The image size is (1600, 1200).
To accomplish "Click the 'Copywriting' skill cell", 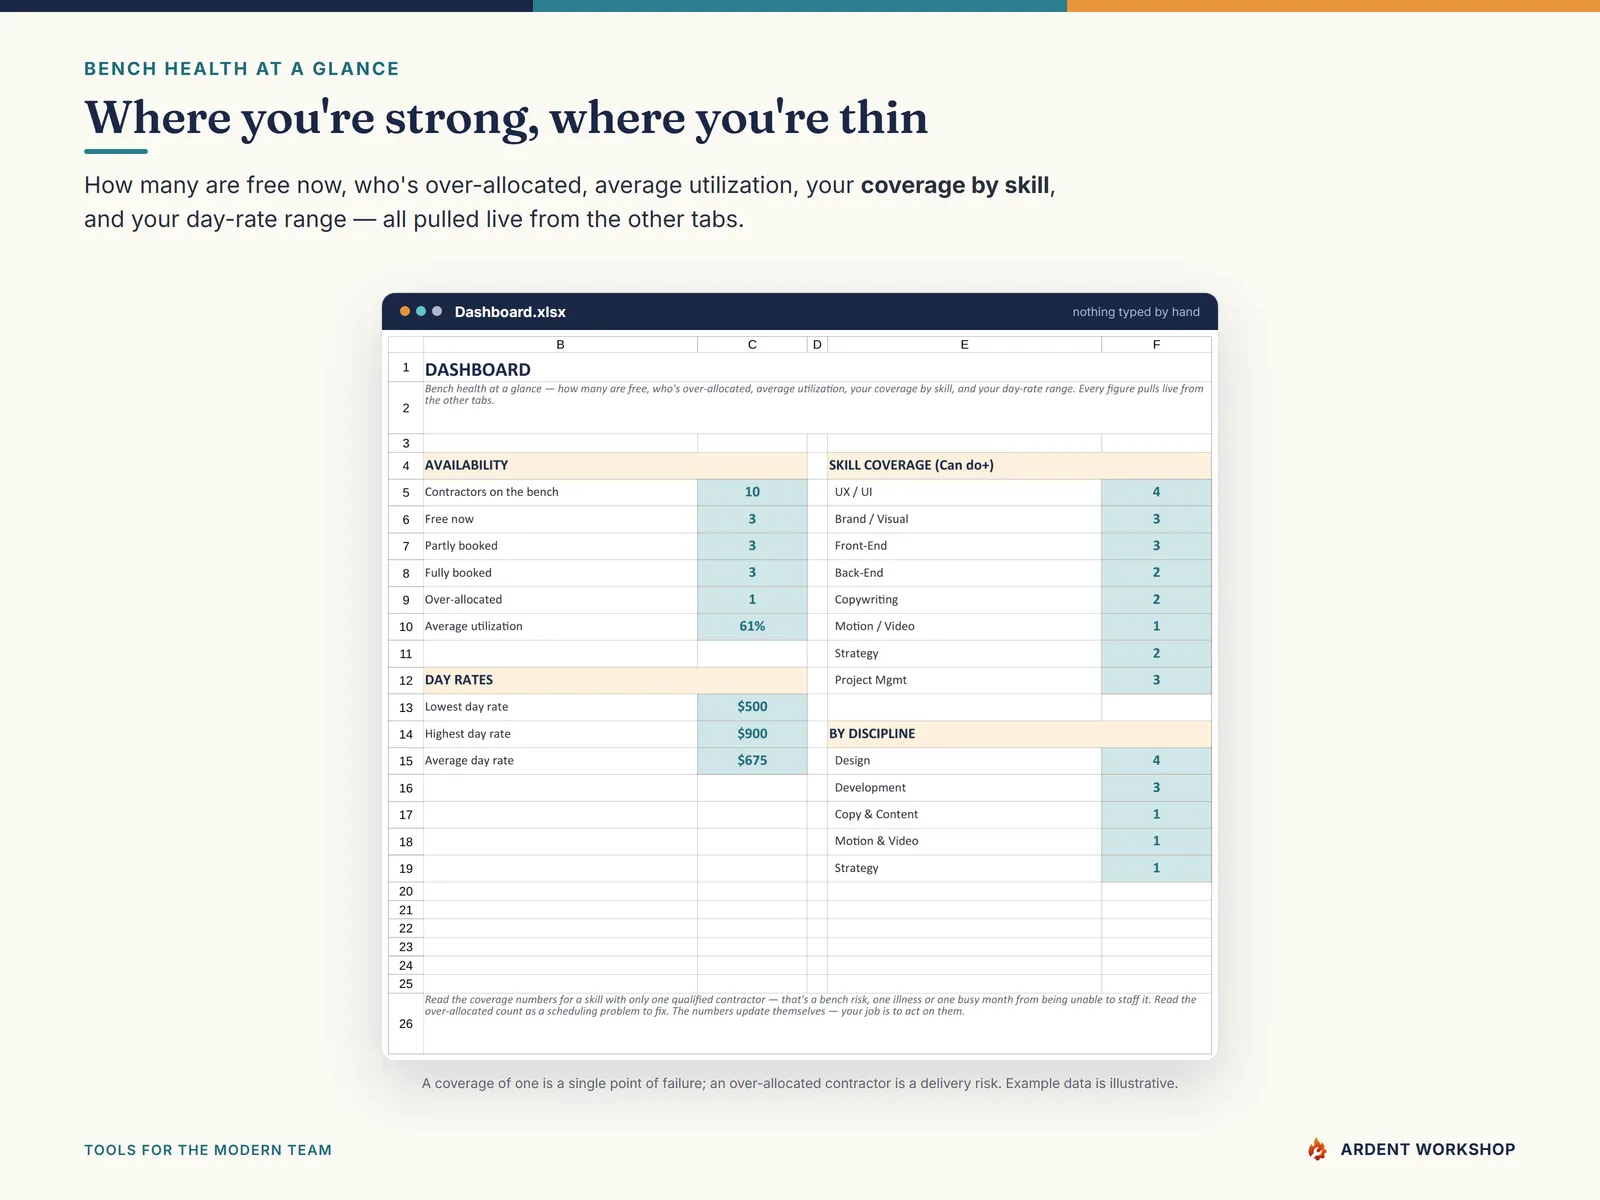I will point(964,600).
